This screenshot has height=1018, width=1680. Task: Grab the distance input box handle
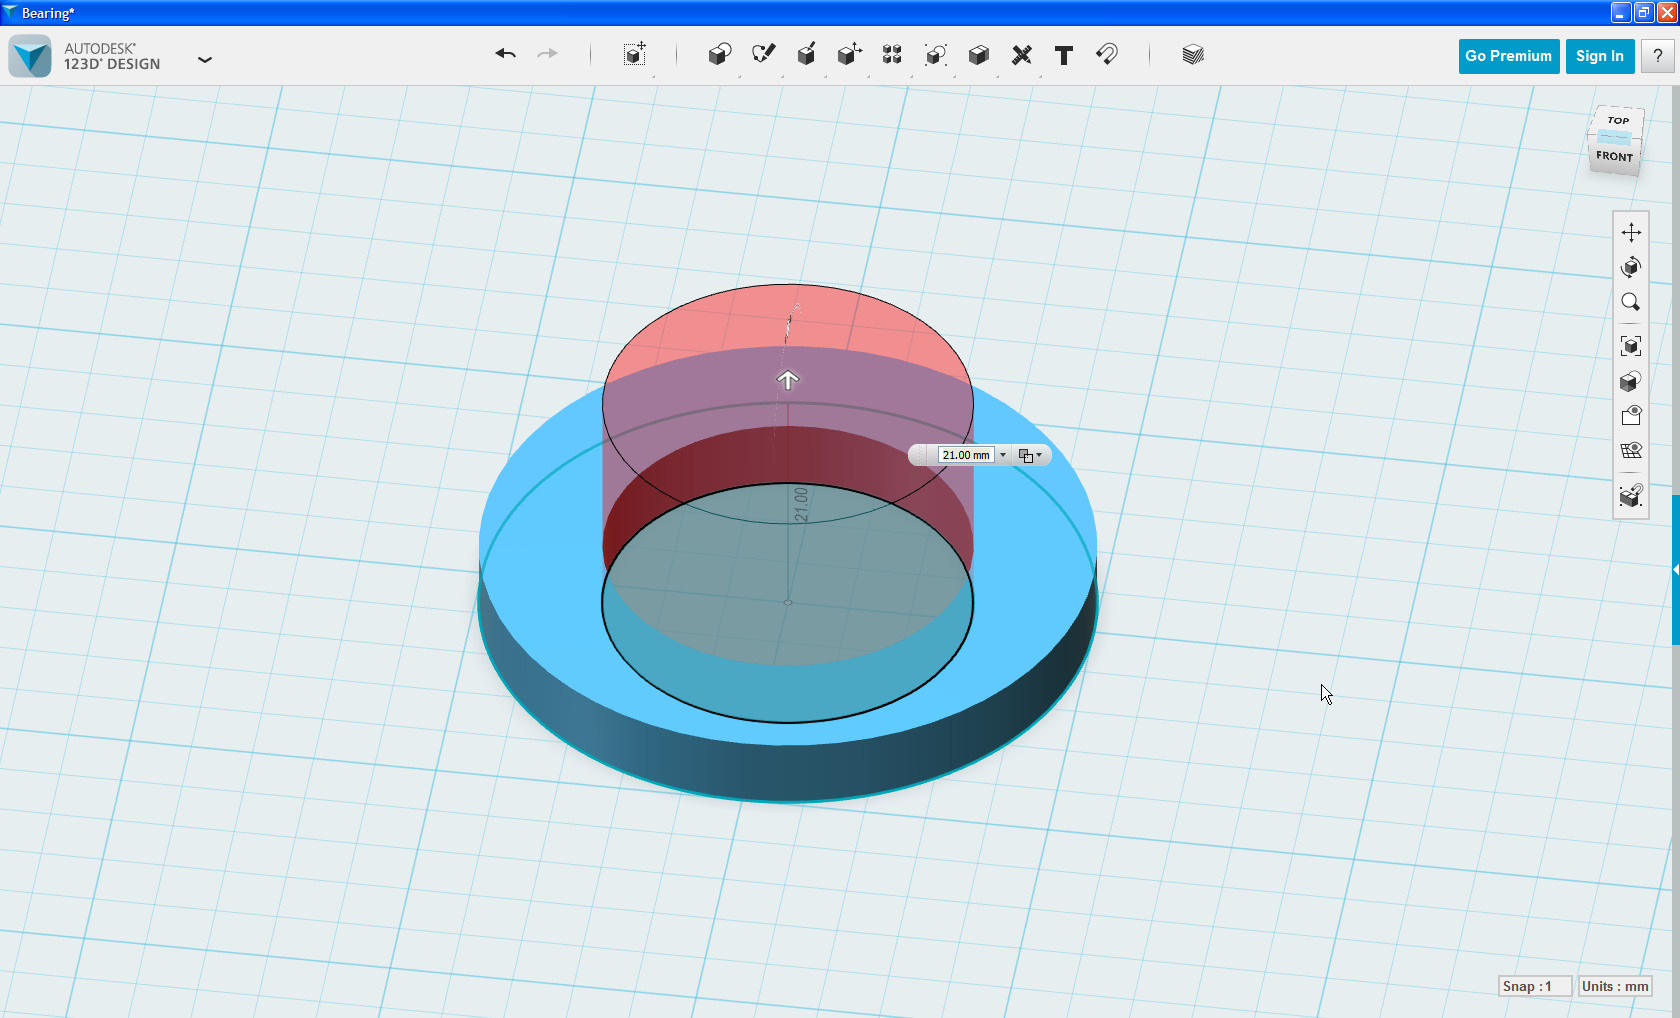click(x=920, y=455)
